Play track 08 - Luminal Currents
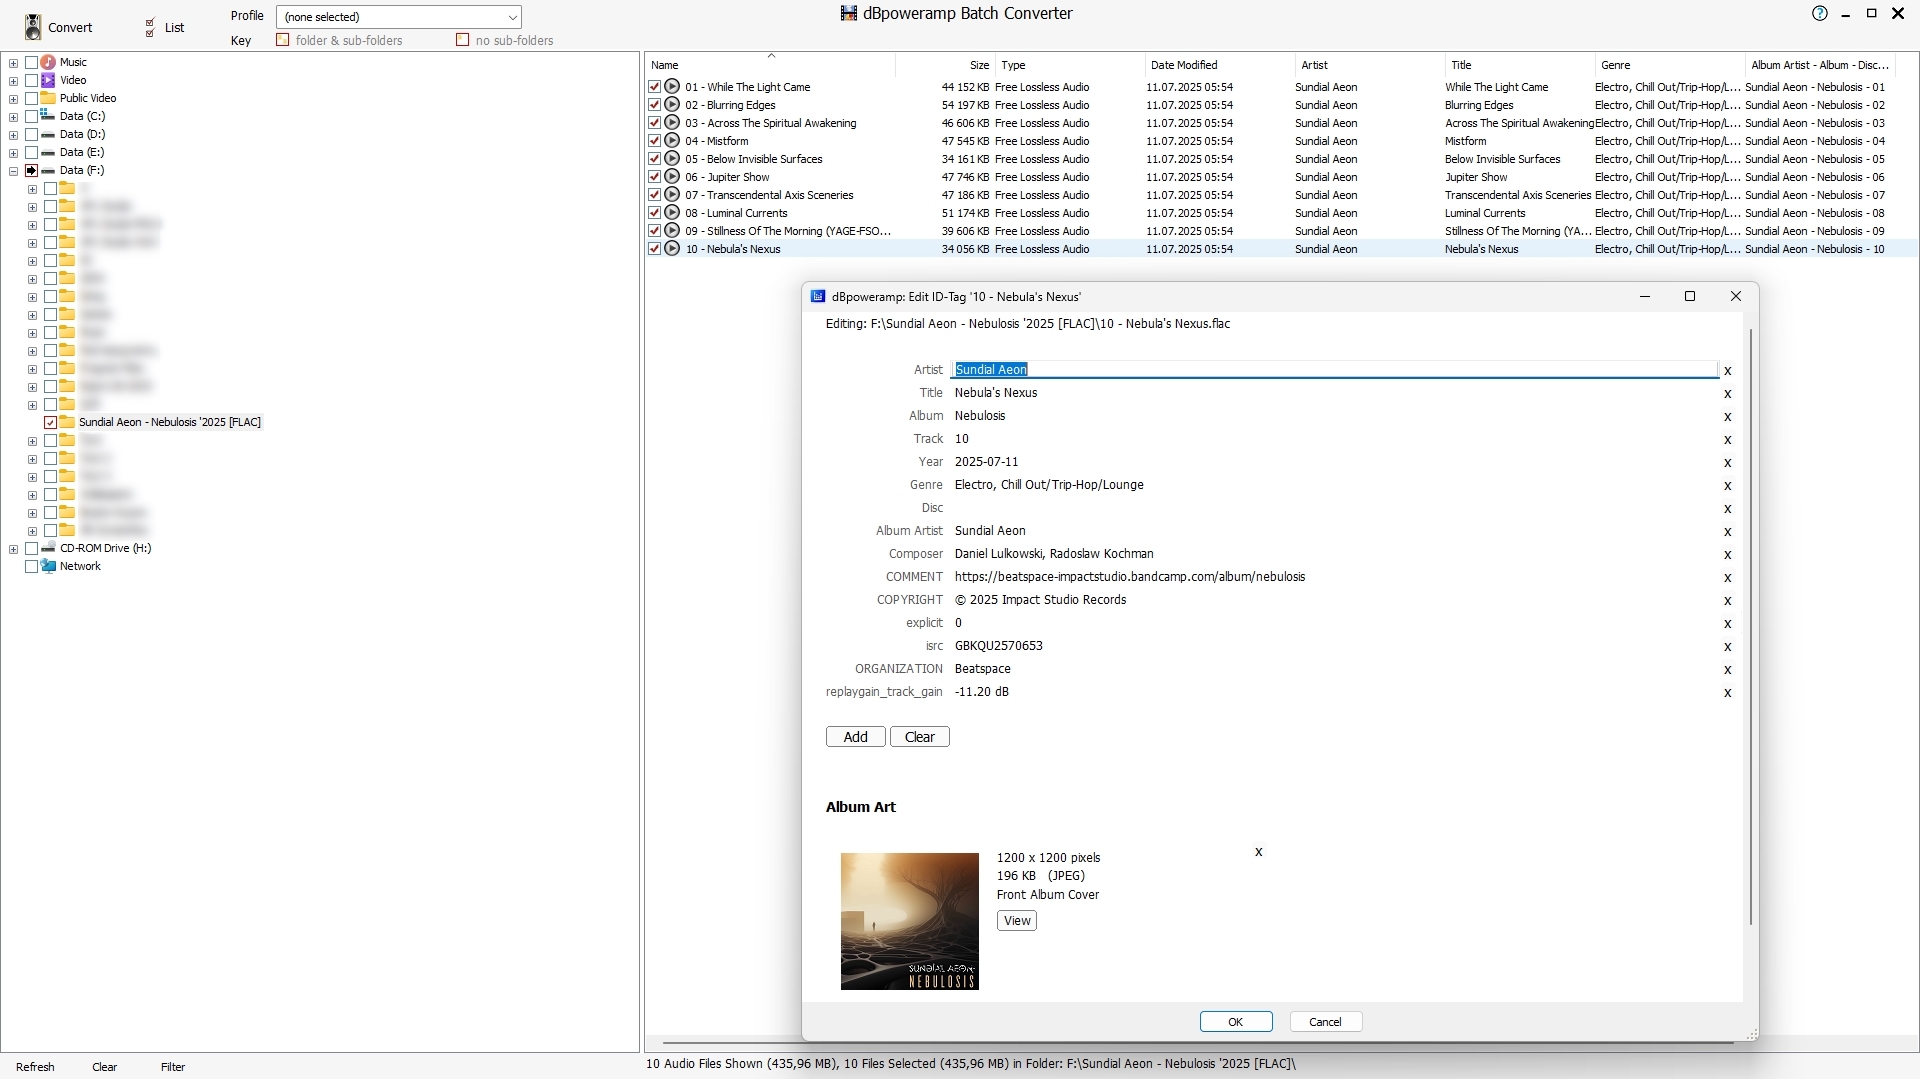 point(673,213)
